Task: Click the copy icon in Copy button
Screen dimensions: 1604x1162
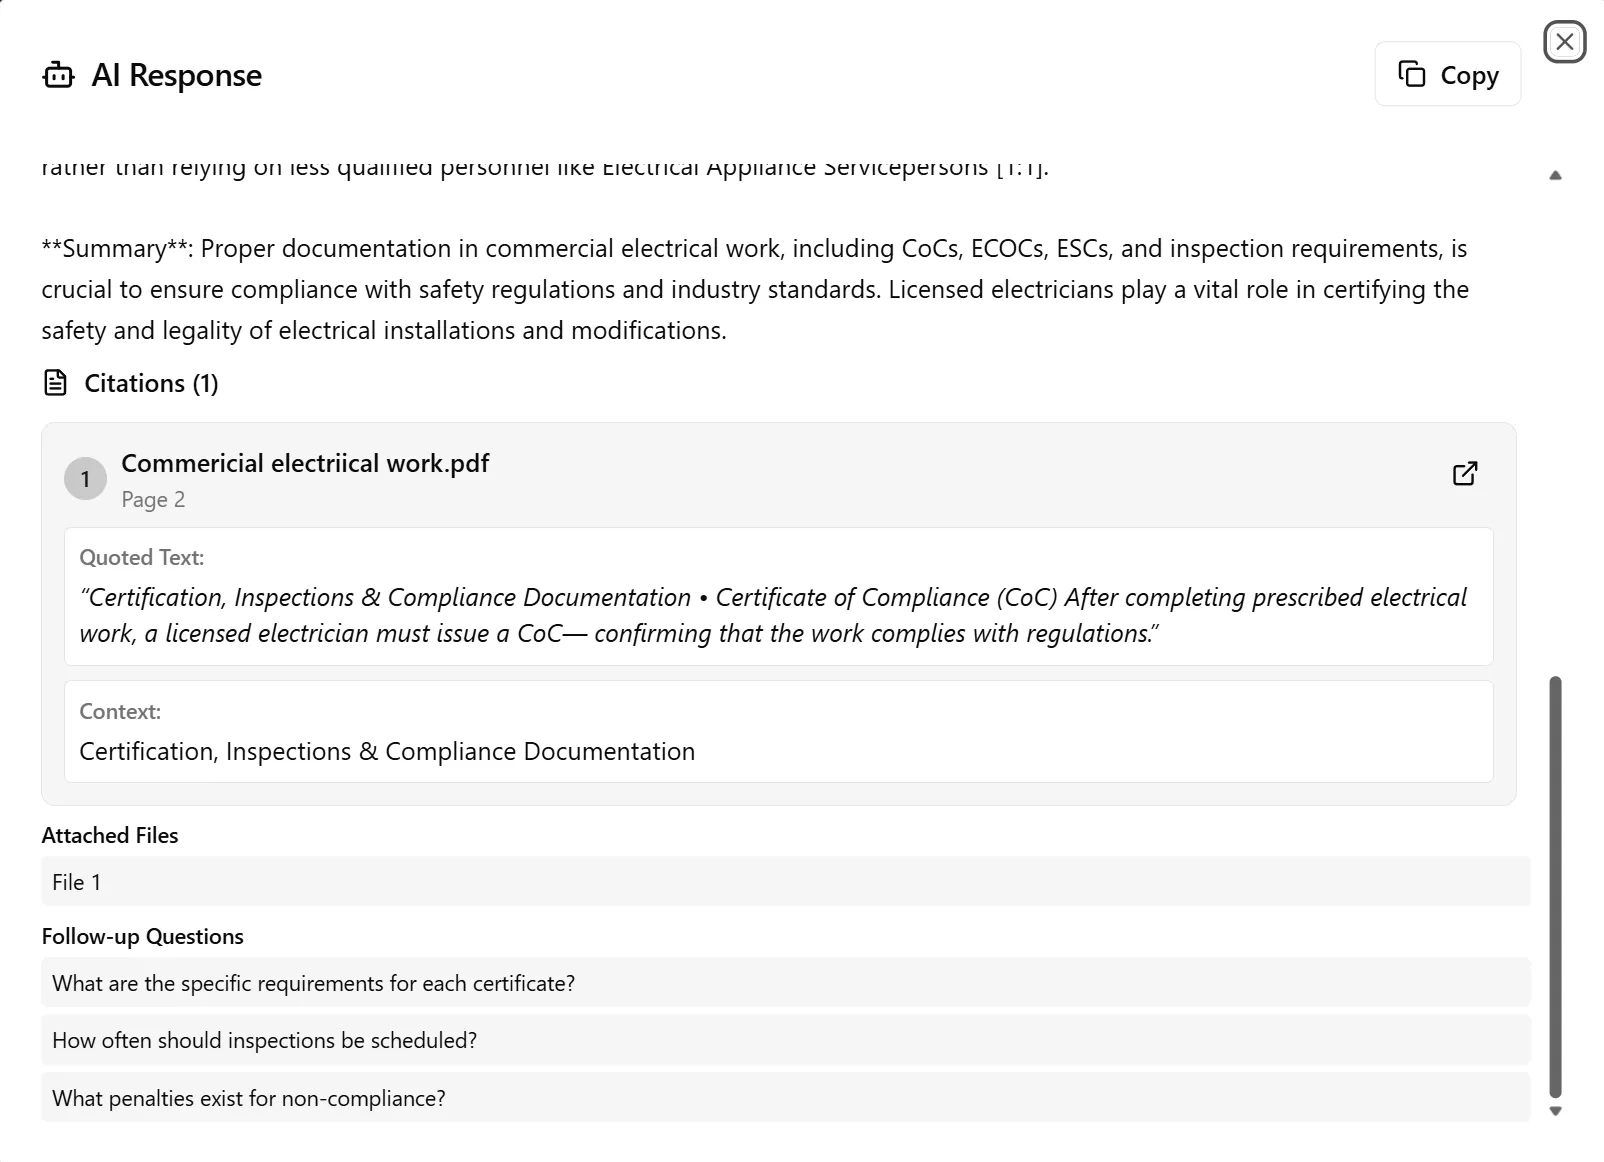Action: pyautogui.click(x=1411, y=74)
